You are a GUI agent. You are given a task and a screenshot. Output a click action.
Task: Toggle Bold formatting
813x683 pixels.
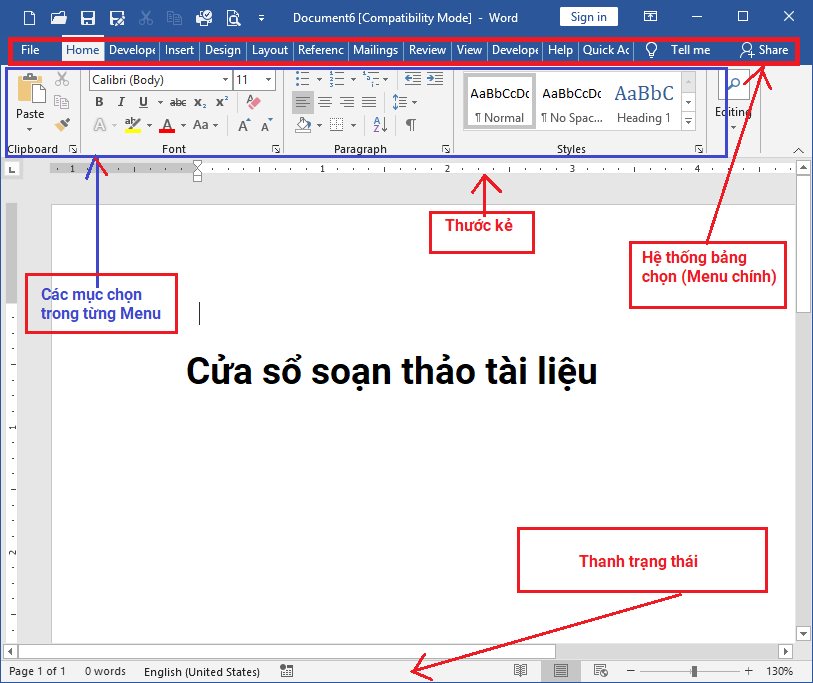[99, 102]
